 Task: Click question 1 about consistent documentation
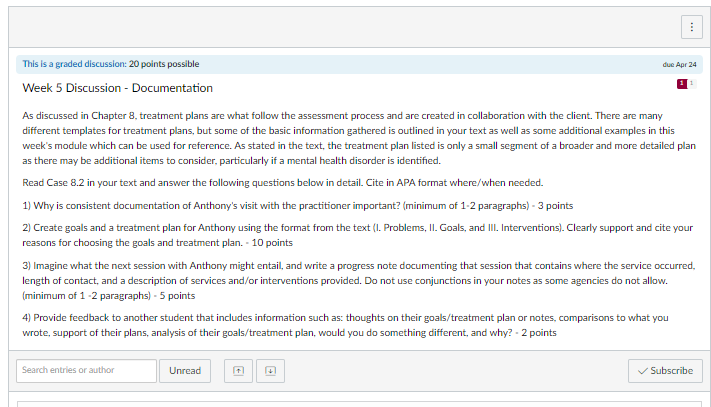click(x=297, y=205)
